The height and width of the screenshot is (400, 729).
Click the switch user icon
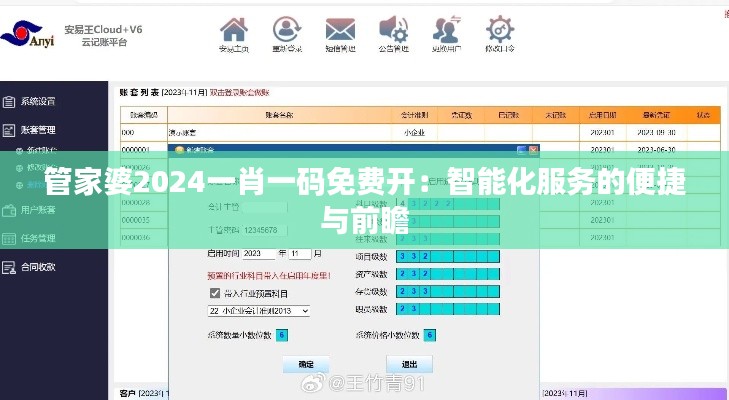446,28
